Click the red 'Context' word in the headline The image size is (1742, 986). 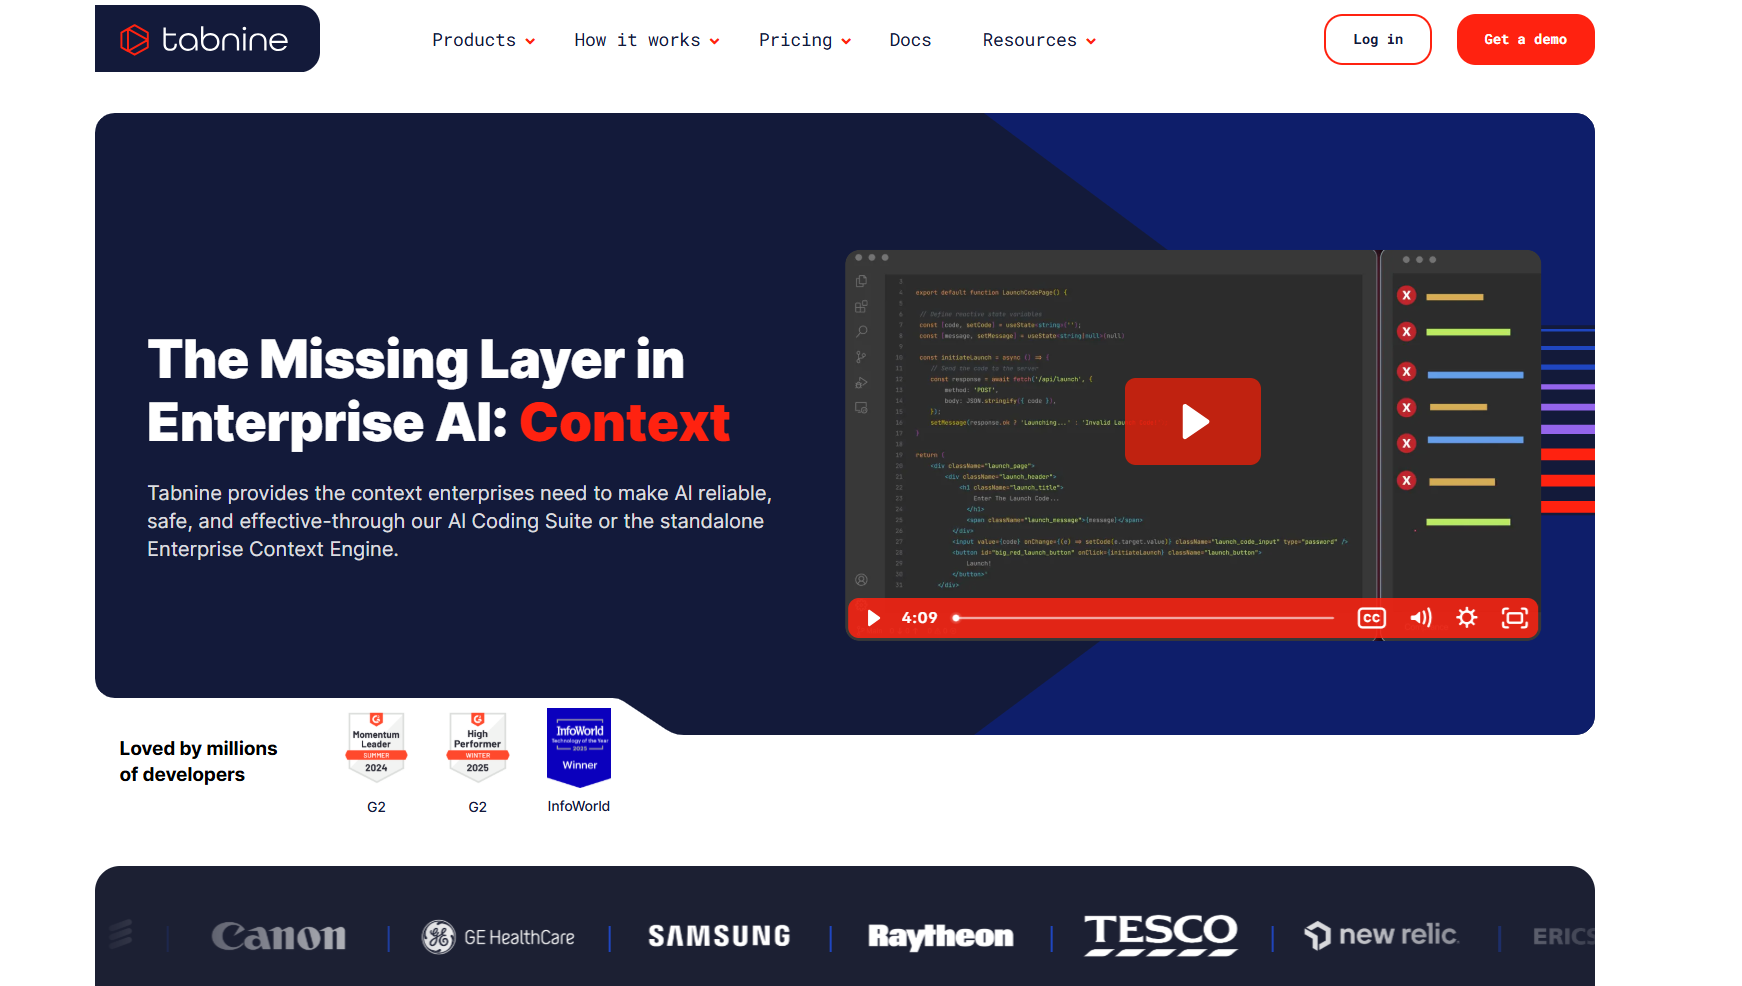625,422
